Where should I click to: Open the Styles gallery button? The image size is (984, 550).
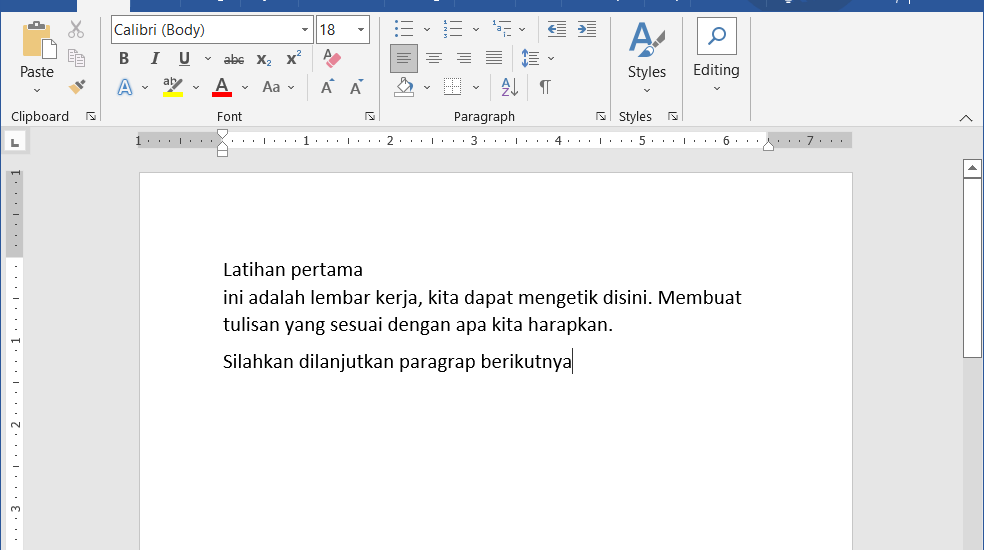click(x=647, y=58)
